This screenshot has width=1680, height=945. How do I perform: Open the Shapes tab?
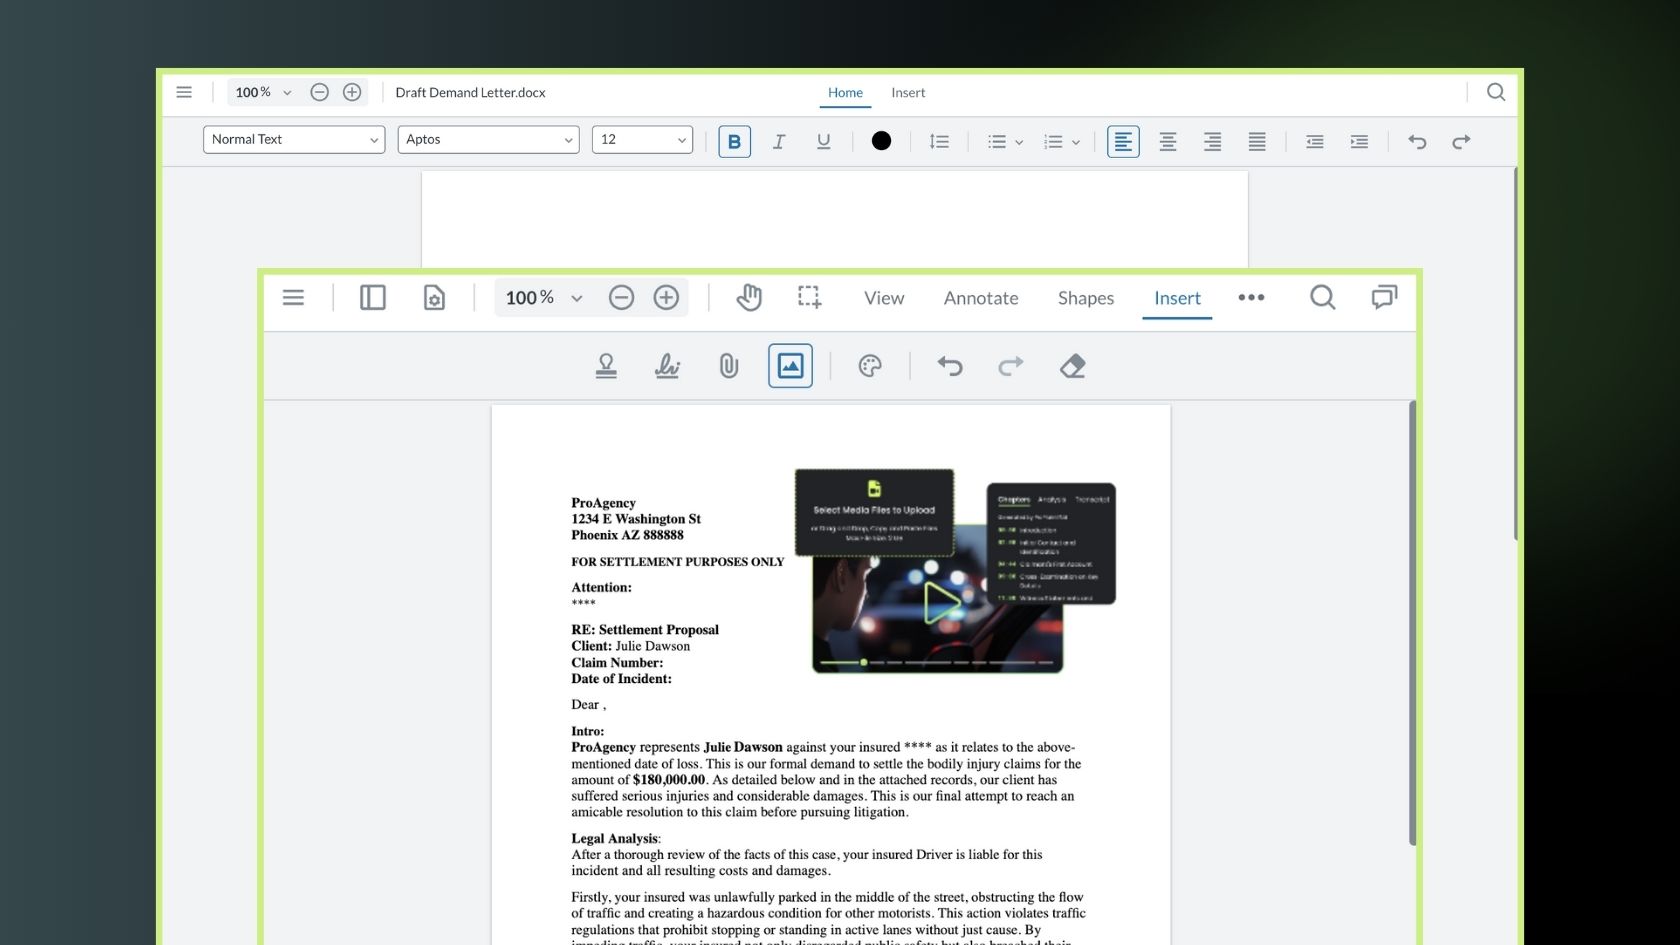tap(1086, 298)
